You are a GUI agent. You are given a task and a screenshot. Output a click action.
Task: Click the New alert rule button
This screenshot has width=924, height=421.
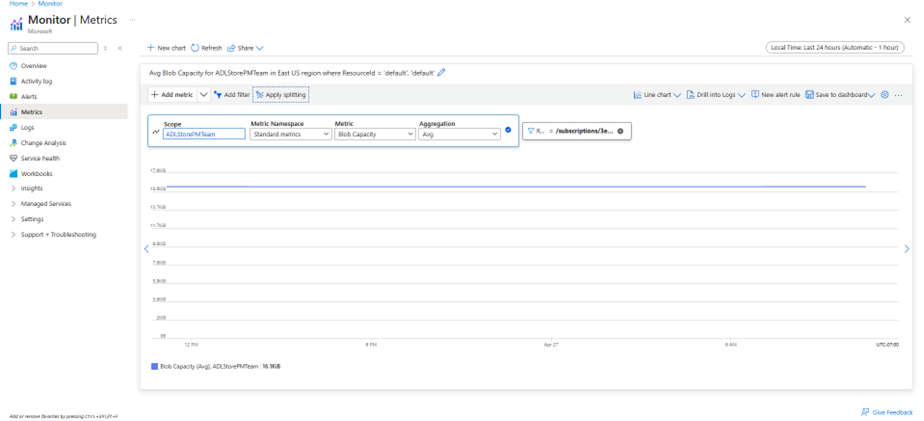[x=776, y=94]
